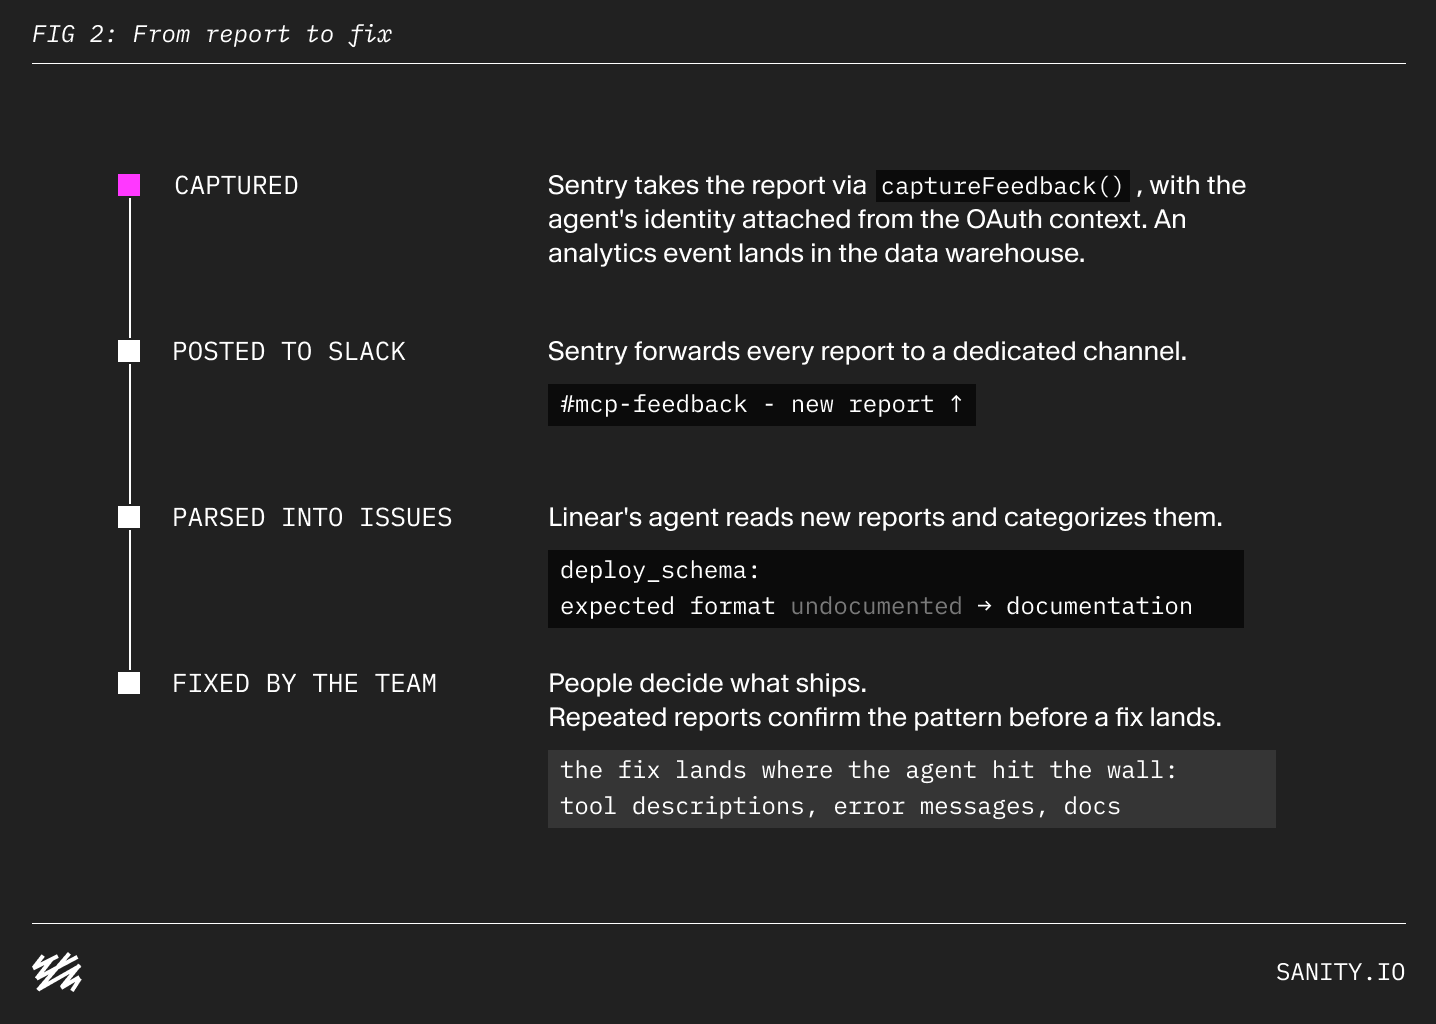Image resolution: width=1436 pixels, height=1024 pixels.
Task: Select the POSTED TO SLACK label
Action: click(x=289, y=352)
